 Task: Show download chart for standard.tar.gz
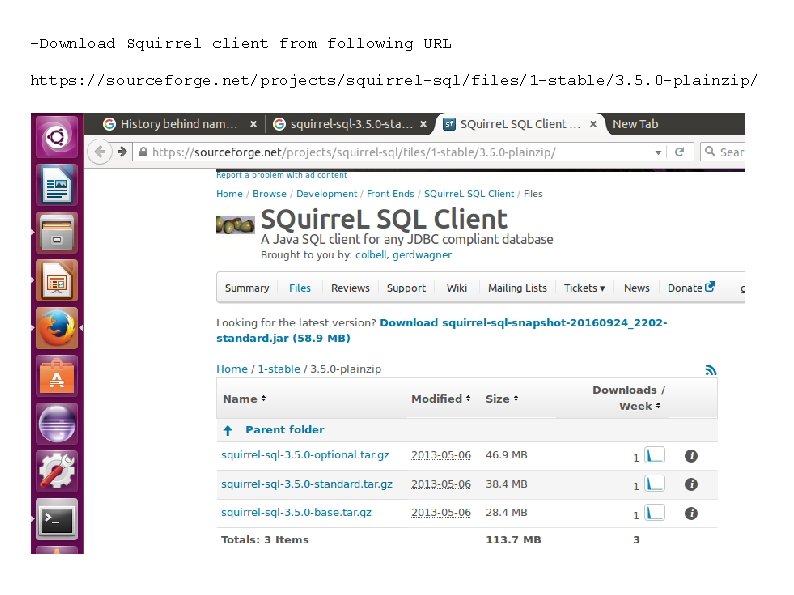click(654, 484)
